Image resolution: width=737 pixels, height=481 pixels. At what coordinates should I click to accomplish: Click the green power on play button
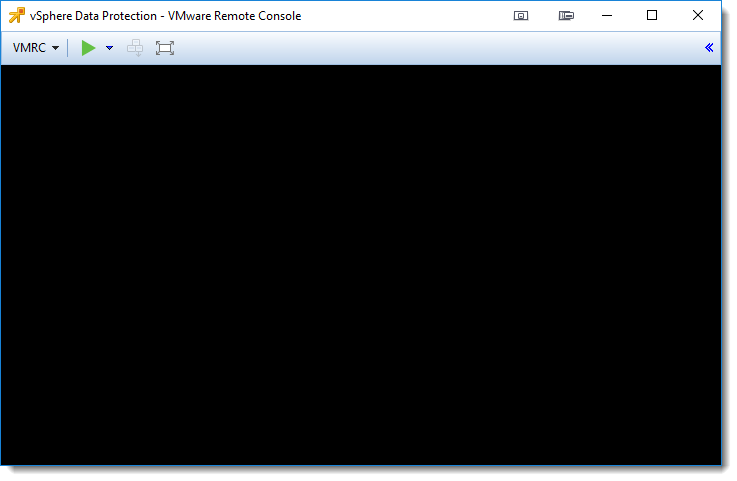tap(88, 48)
